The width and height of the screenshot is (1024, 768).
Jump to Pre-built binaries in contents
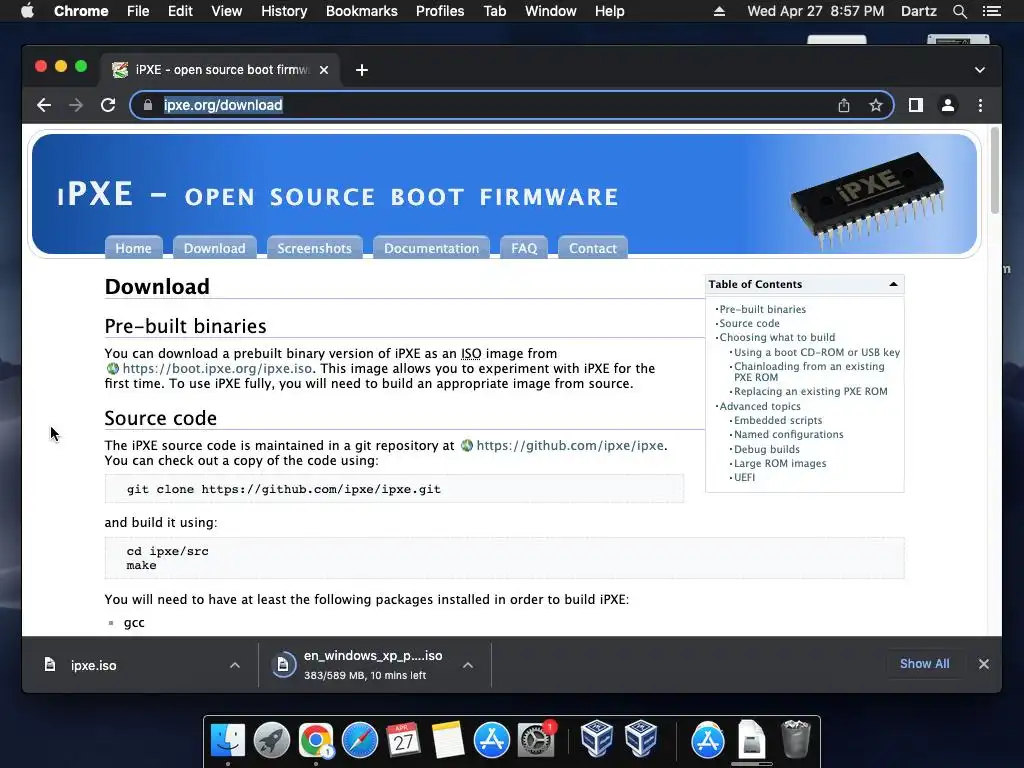pos(762,309)
